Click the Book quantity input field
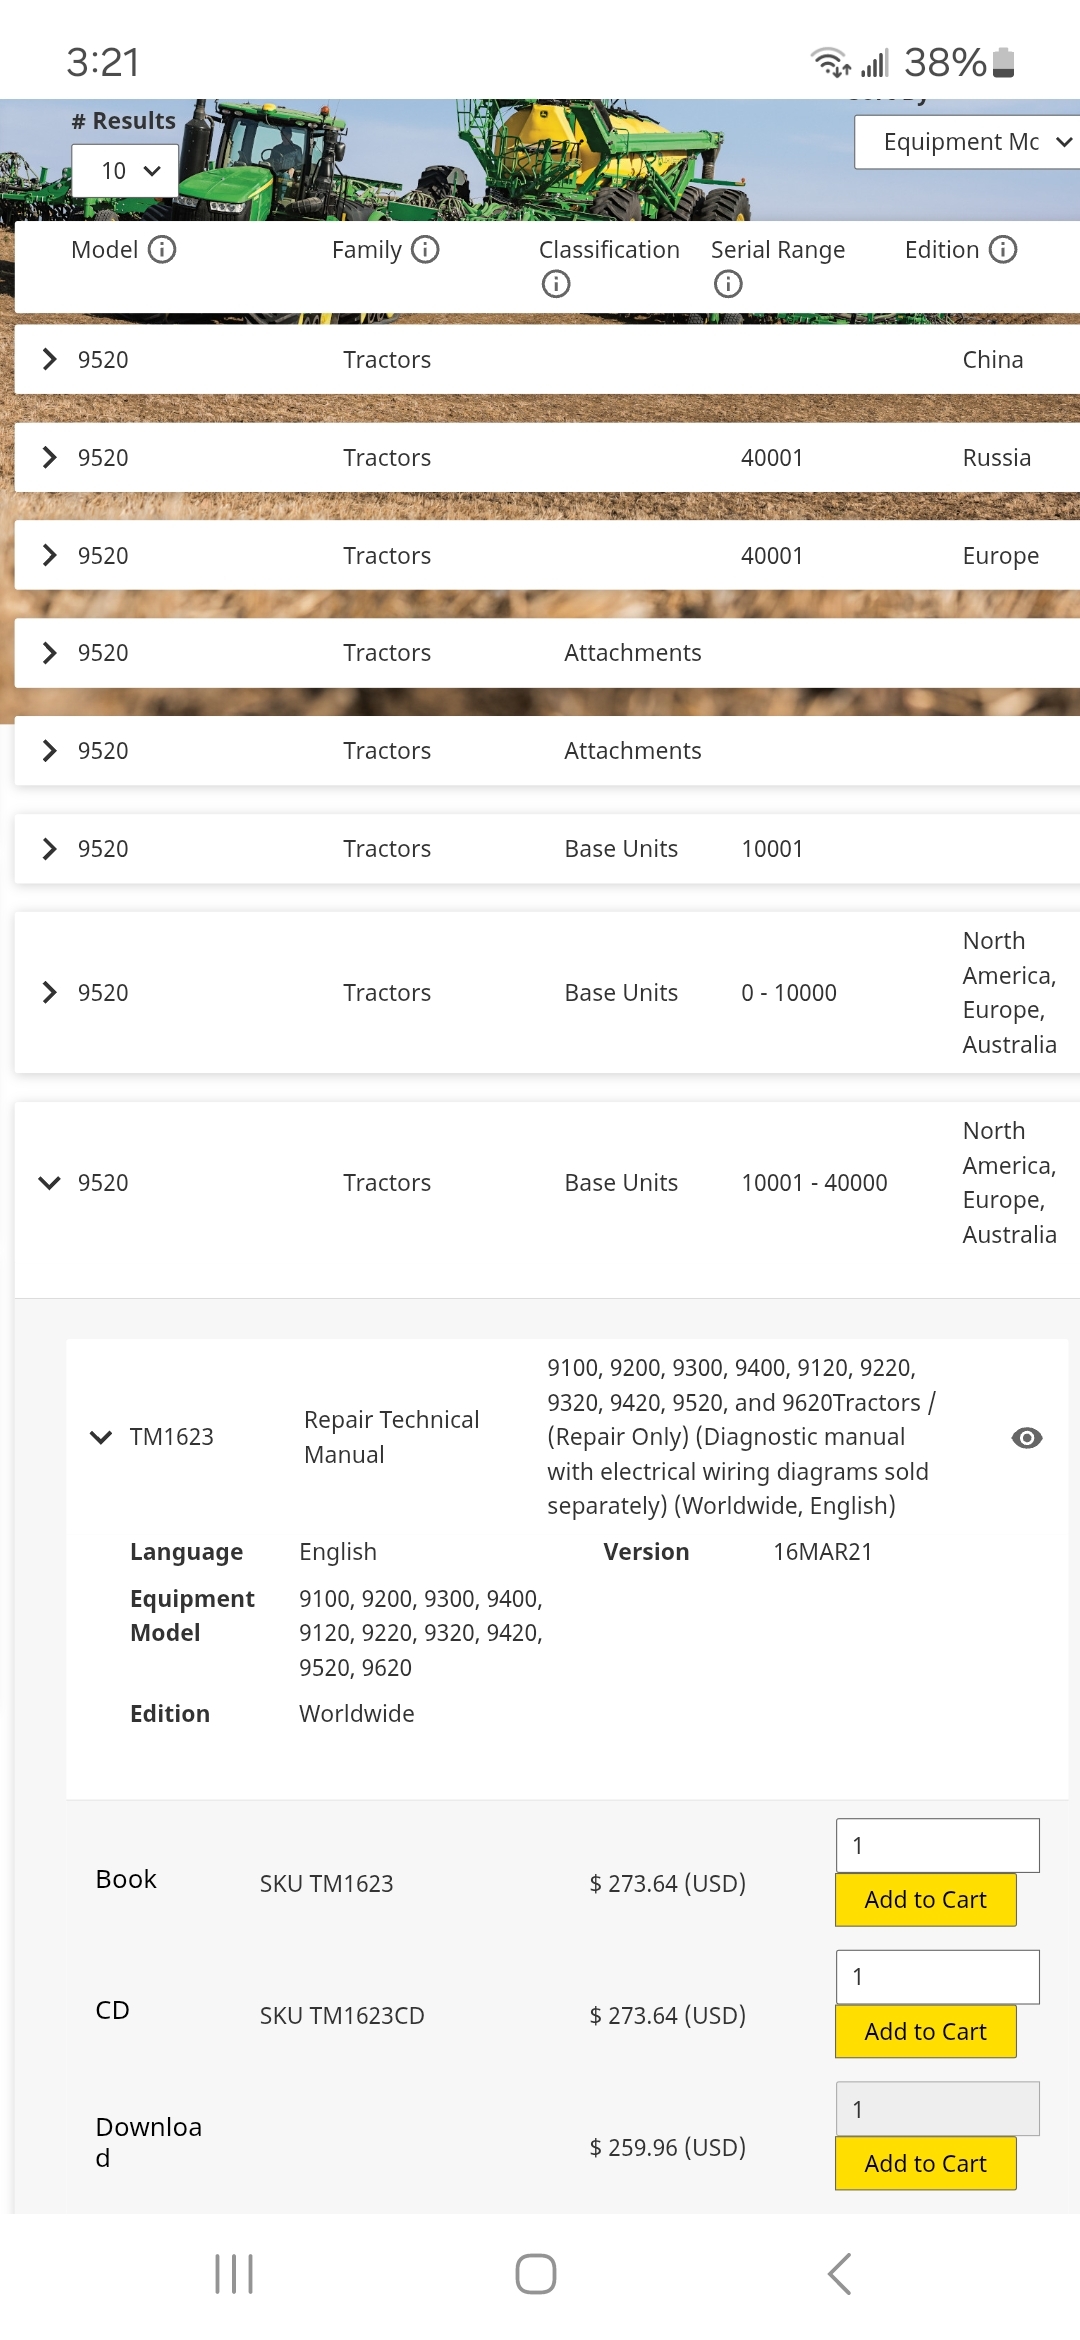The width and height of the screenshot is (1080, 2340). (x=937, y=1845)
